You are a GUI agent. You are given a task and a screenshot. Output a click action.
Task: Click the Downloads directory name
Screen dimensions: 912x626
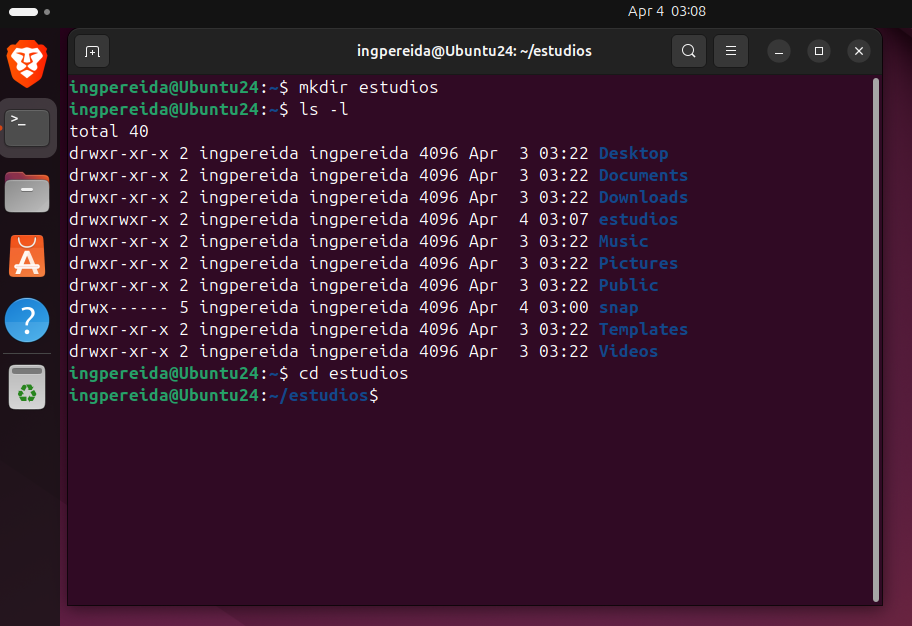pyautogui.click(x=643, y=197)
